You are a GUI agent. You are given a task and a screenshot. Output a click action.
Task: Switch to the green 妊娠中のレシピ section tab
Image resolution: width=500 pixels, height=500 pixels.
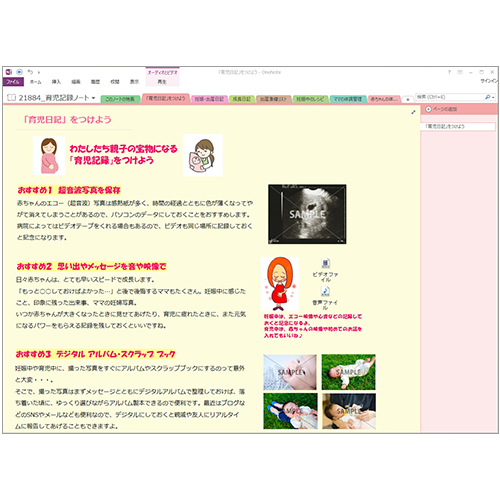click(310, 99)
